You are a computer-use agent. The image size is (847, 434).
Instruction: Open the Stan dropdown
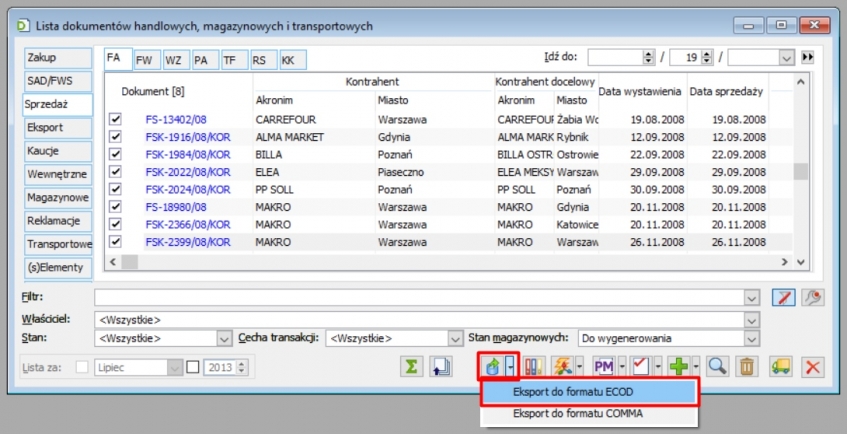pos(224,339)
